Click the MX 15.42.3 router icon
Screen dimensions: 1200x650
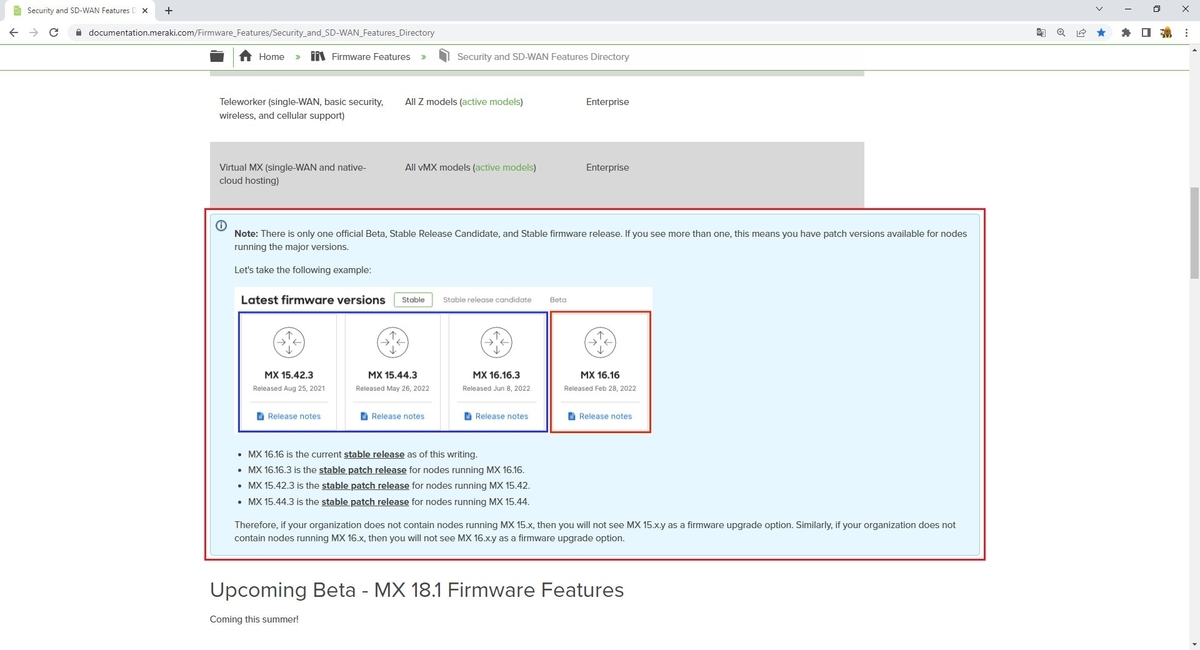tap(288, 343)
